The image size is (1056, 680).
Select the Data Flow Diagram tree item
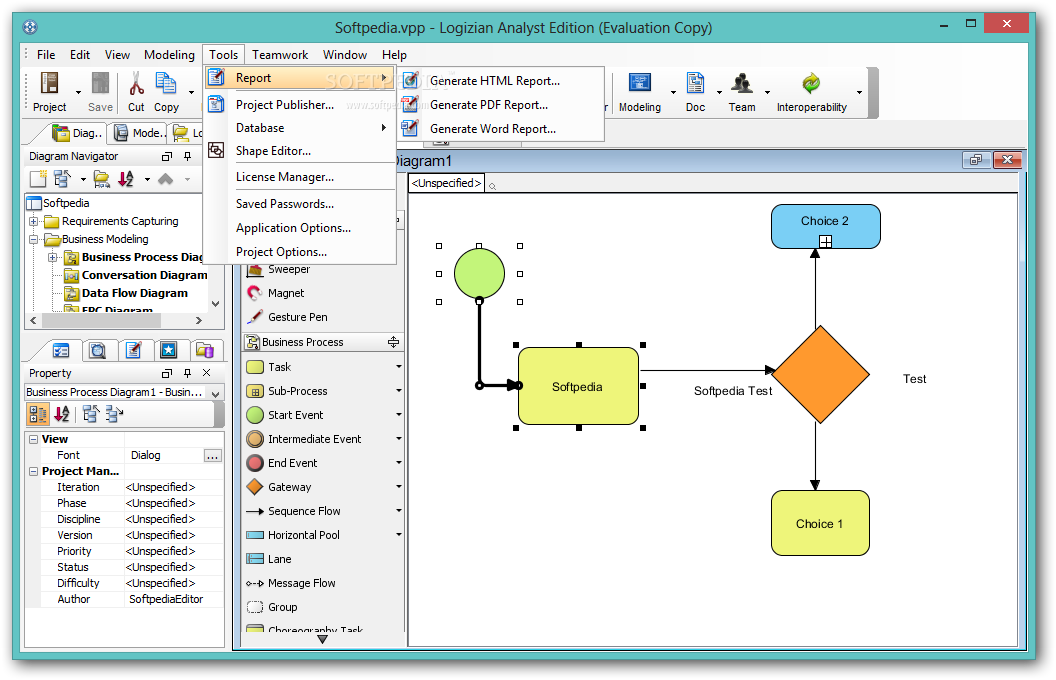point(135,294)
